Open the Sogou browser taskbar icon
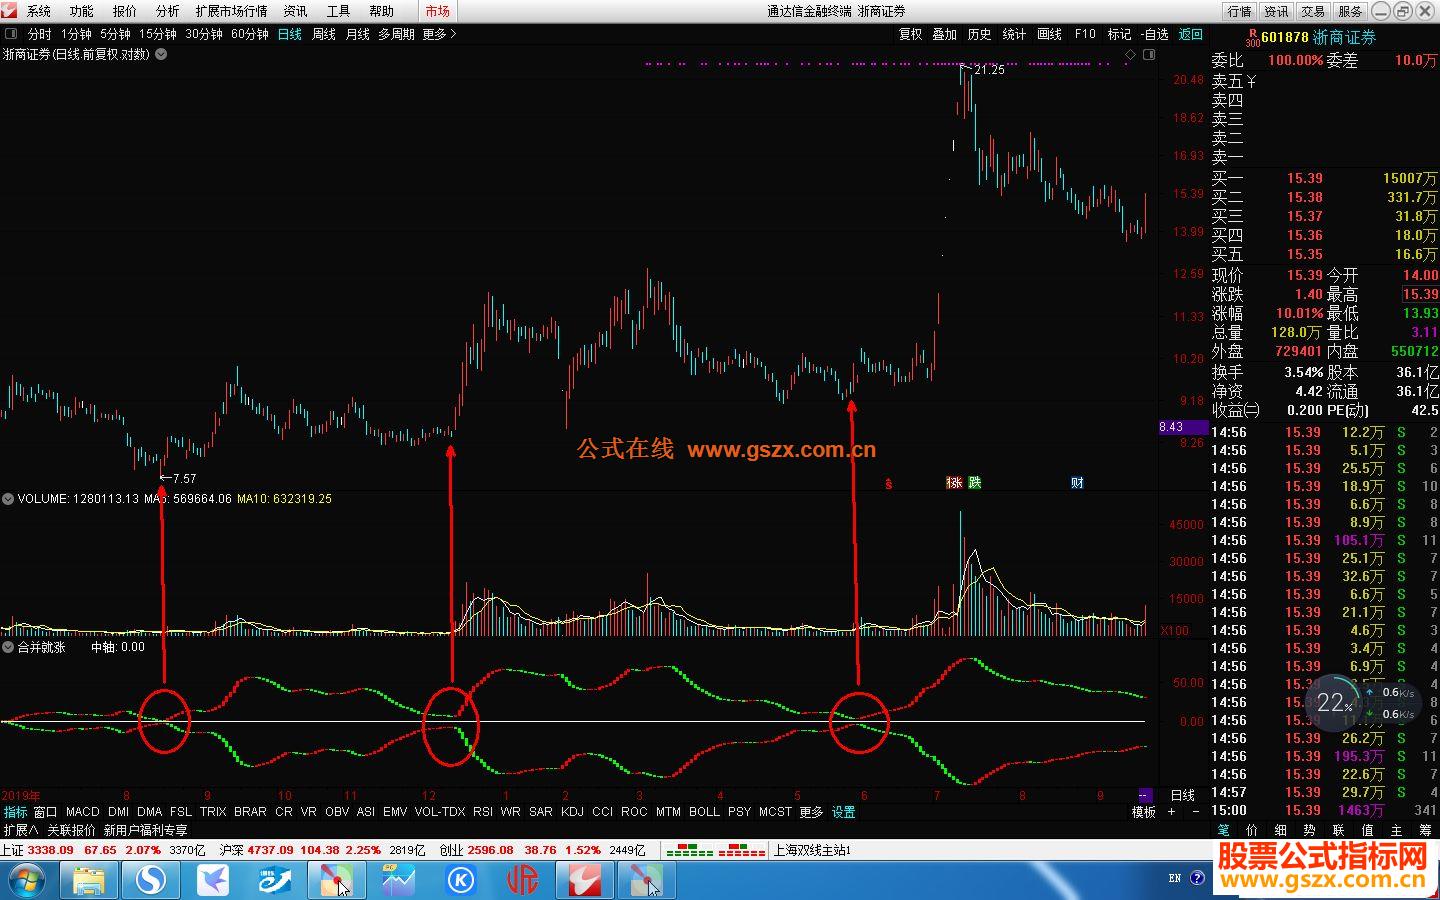 tap(151, 880)
